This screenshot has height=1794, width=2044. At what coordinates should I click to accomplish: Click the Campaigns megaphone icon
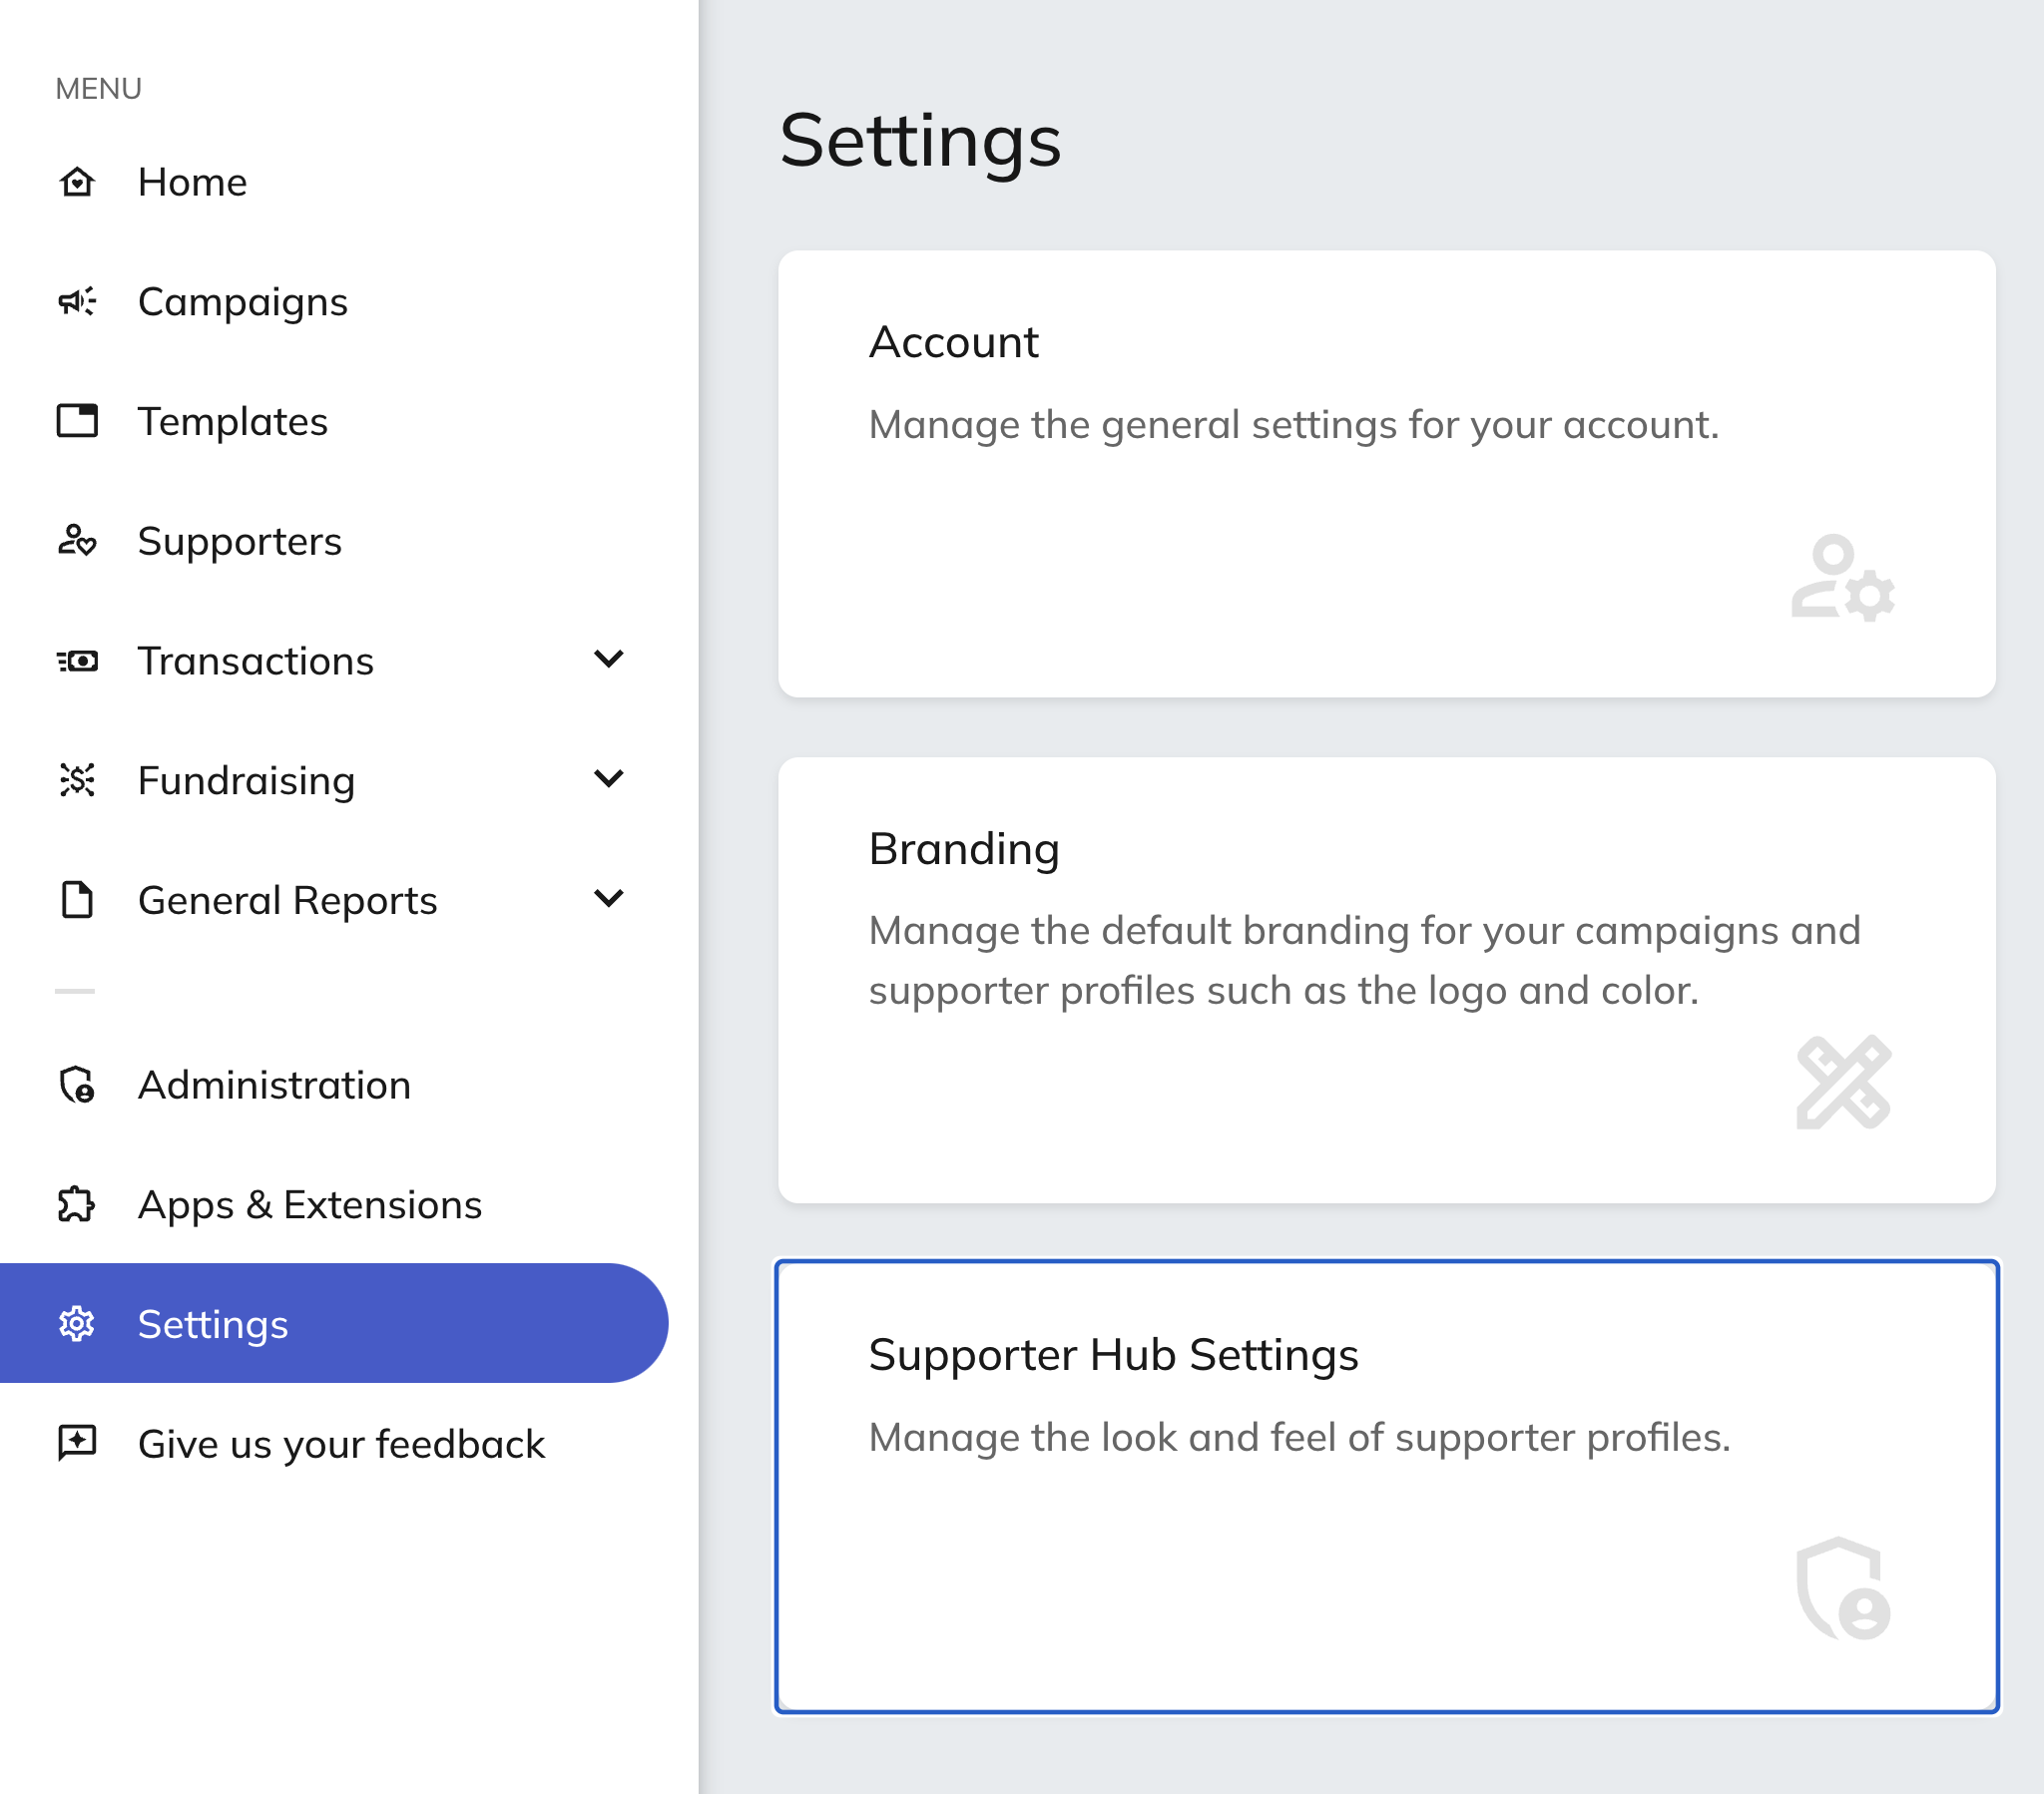coord(77,301)
